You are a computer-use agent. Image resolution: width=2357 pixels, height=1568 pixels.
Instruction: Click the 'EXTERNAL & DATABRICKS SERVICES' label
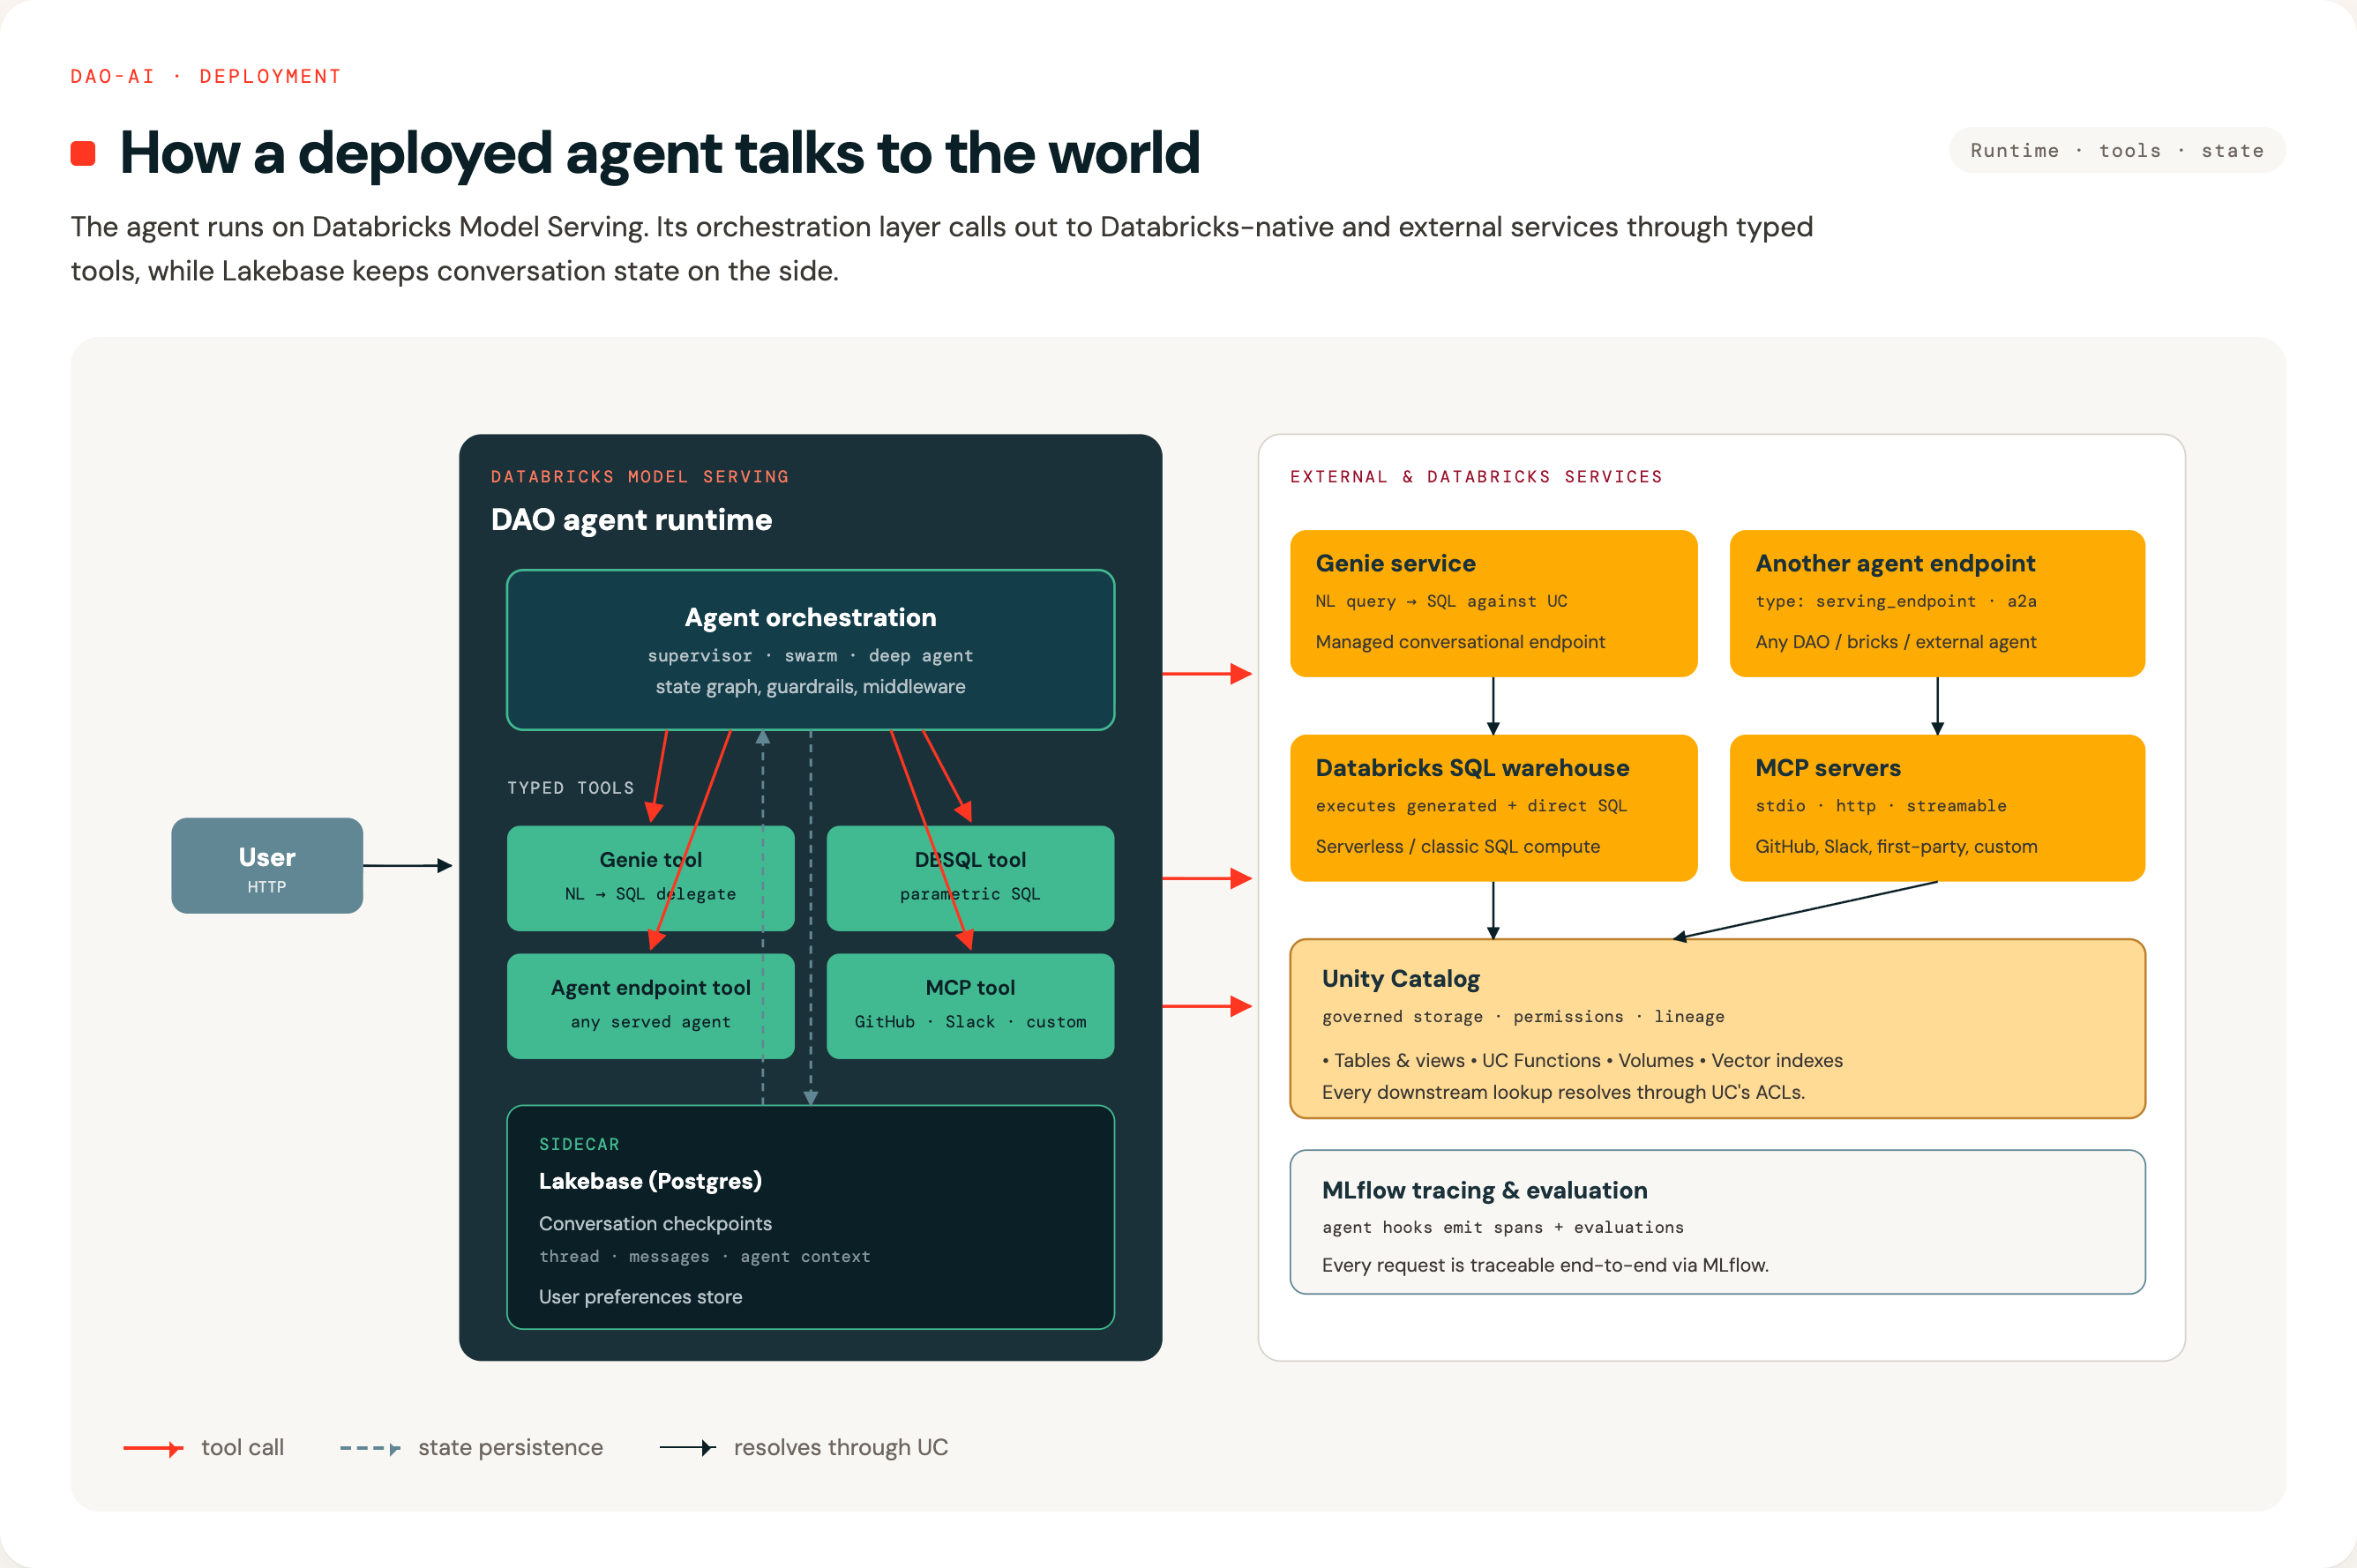click(x=1476, y=477)
